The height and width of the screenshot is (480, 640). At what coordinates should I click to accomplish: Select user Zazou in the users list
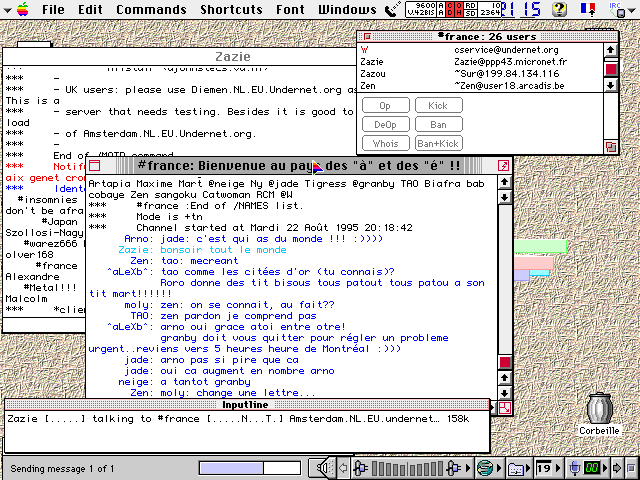(x=481, y=74)
